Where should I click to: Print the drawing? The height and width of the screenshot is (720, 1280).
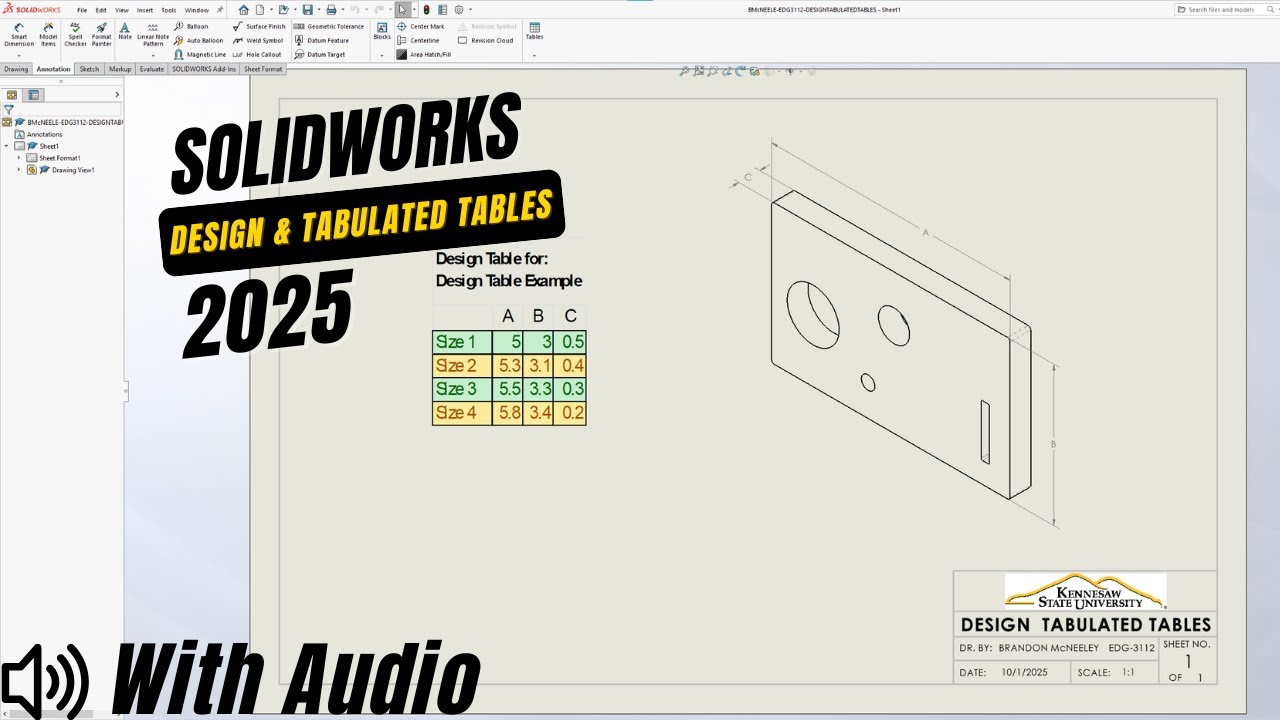(332, 9)
